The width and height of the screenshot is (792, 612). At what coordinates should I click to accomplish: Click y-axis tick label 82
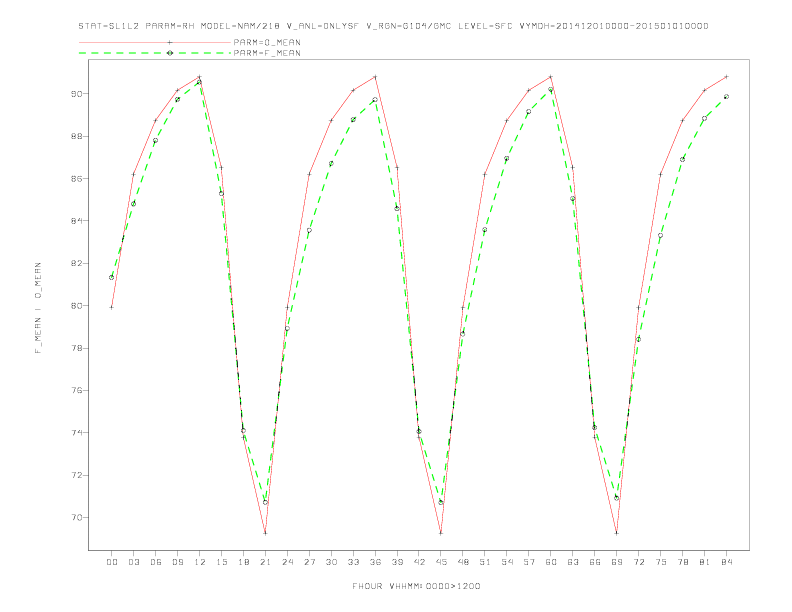tap(77, 264)
